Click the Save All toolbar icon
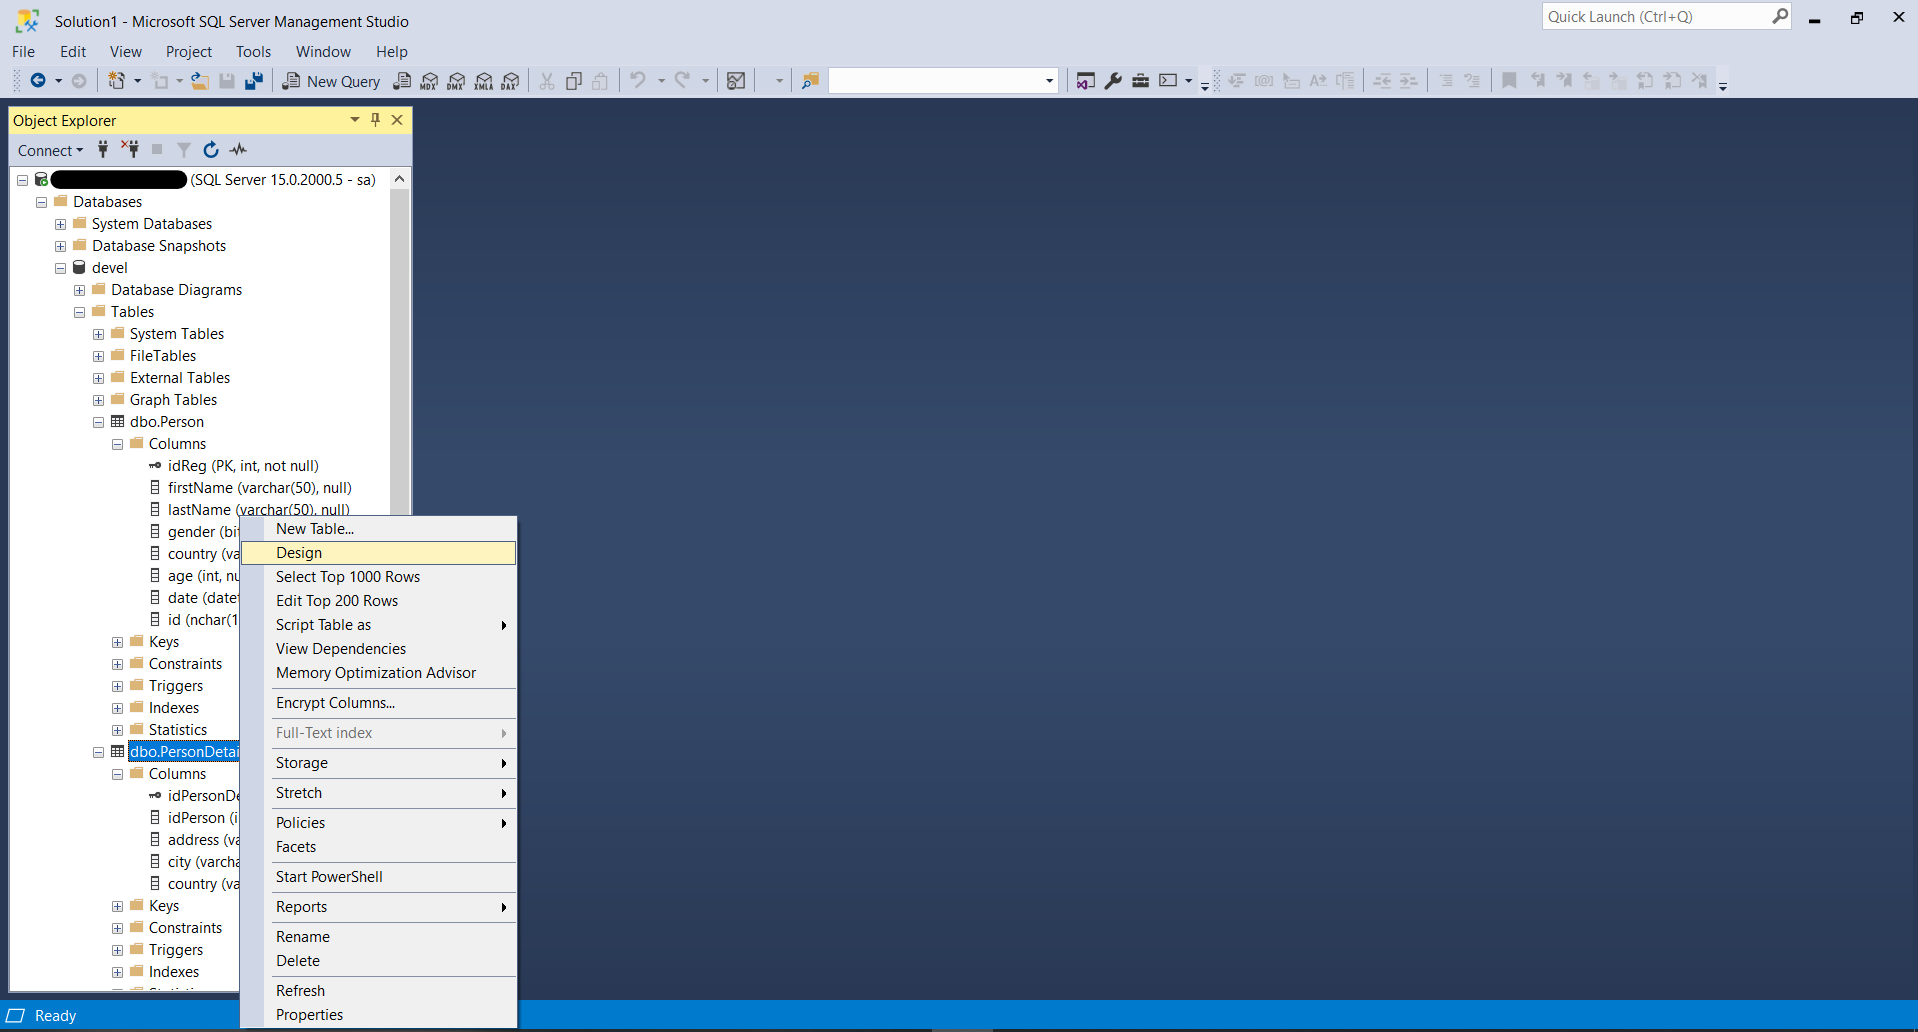1918x1032 pixels. pos(254,81)
